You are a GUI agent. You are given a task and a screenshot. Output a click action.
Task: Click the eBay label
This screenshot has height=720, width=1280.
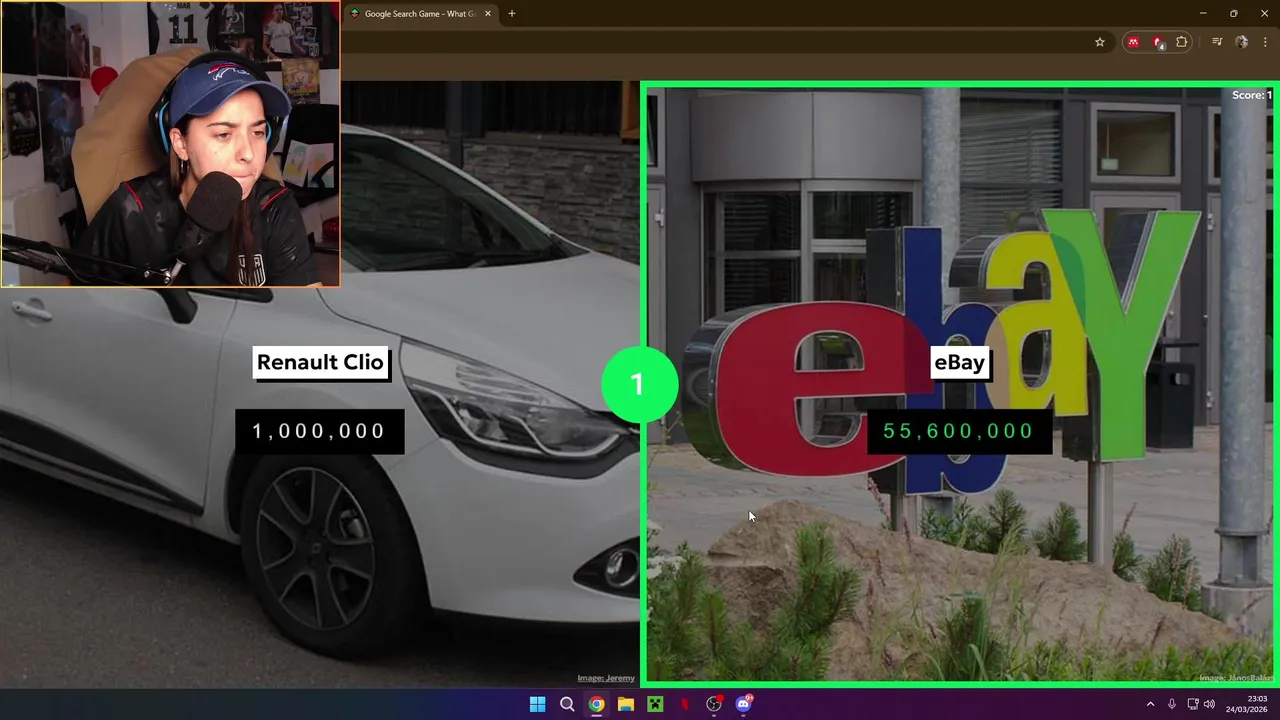[x=959, y=362]
